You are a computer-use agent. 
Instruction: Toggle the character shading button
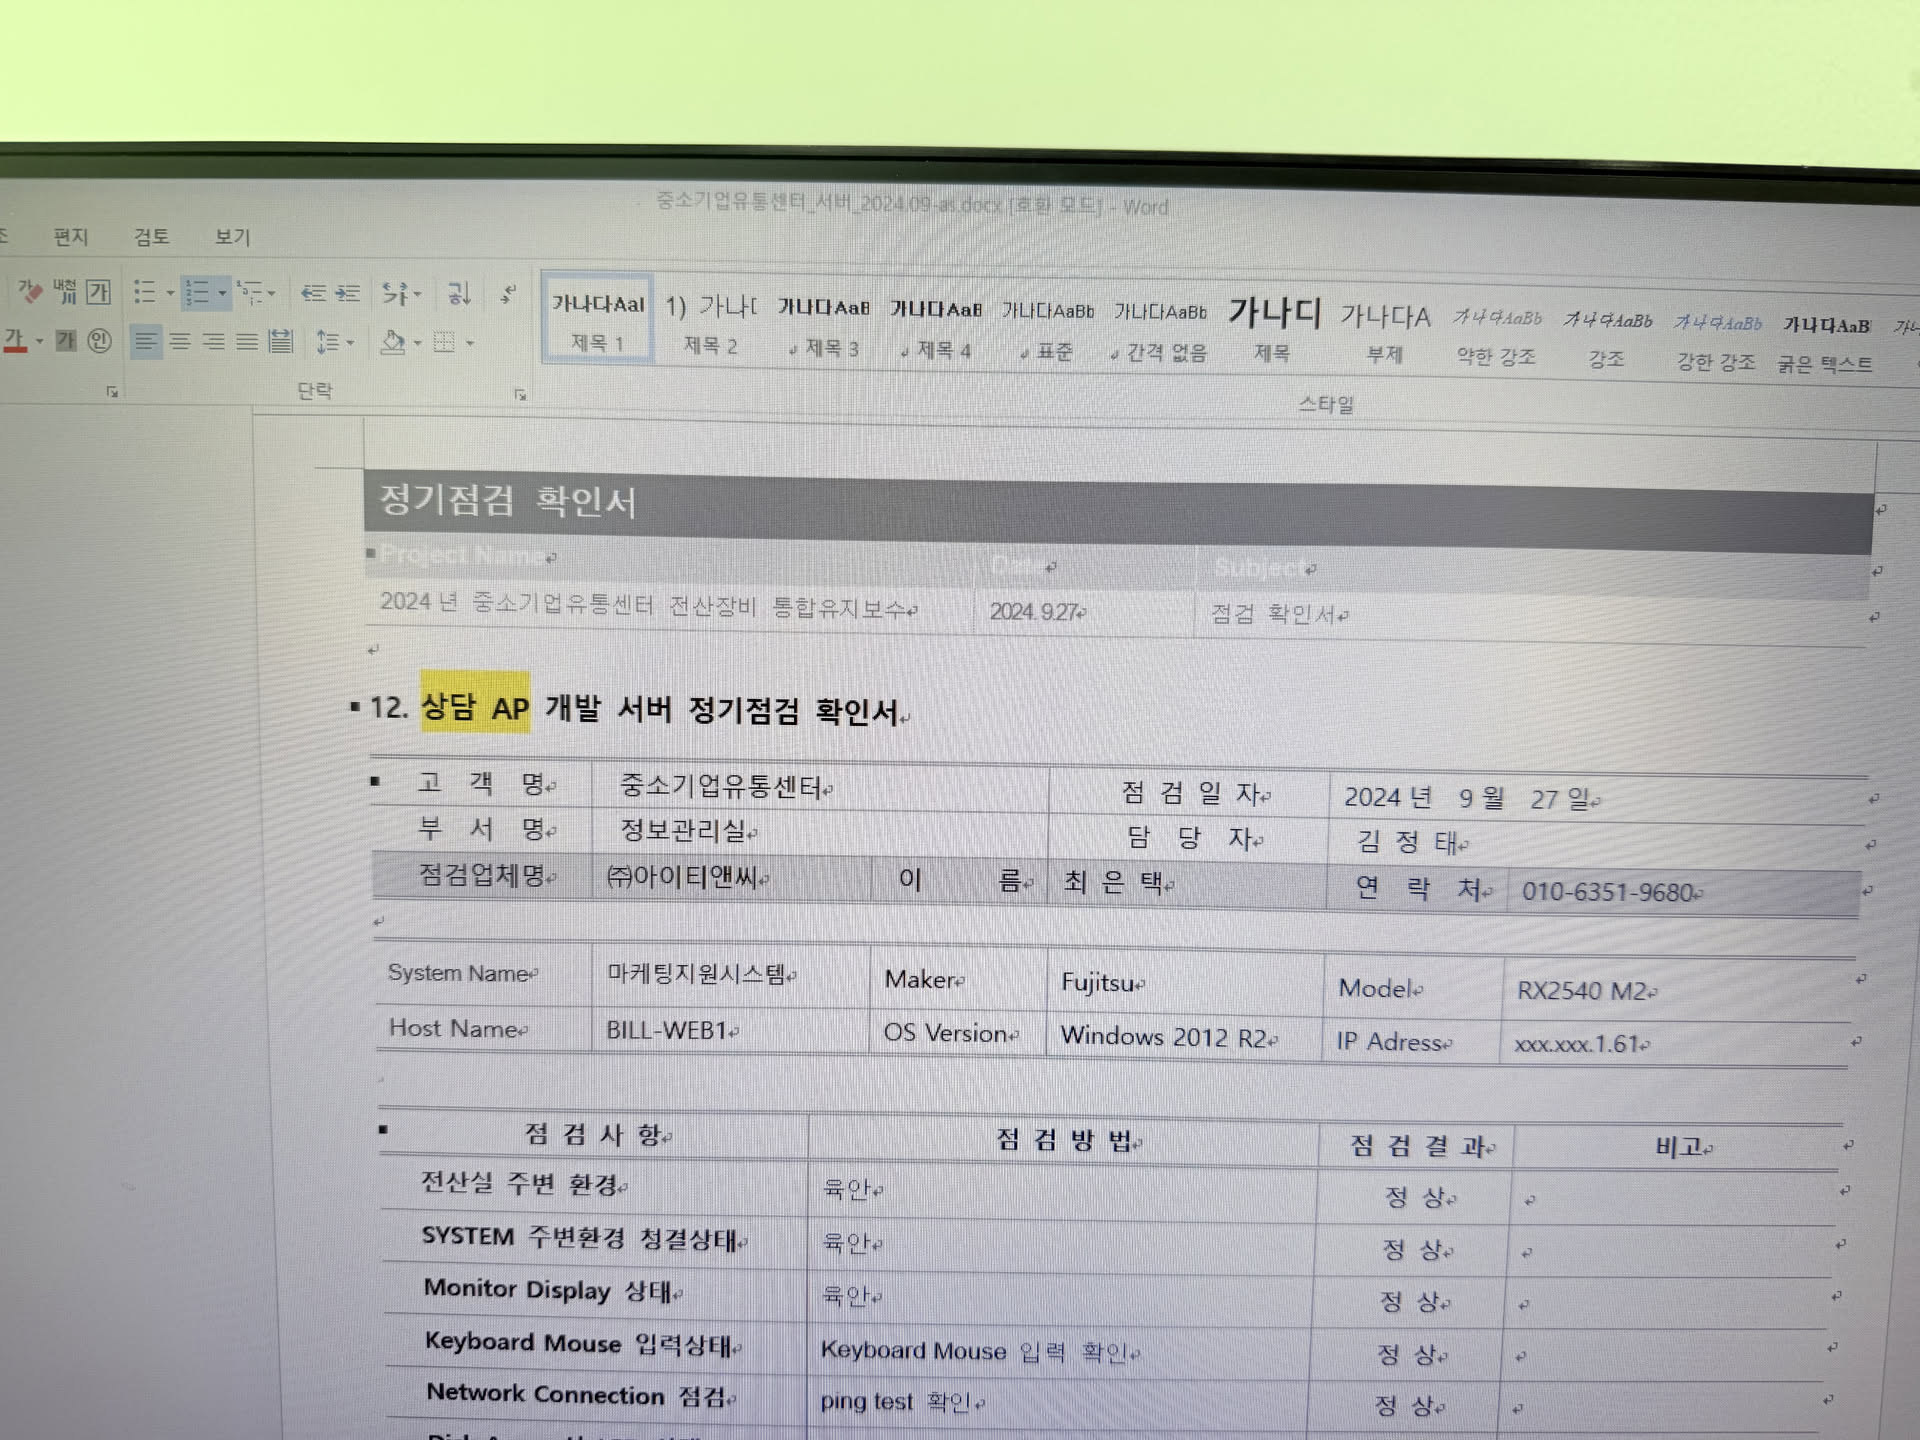click(x=66, y=341)
